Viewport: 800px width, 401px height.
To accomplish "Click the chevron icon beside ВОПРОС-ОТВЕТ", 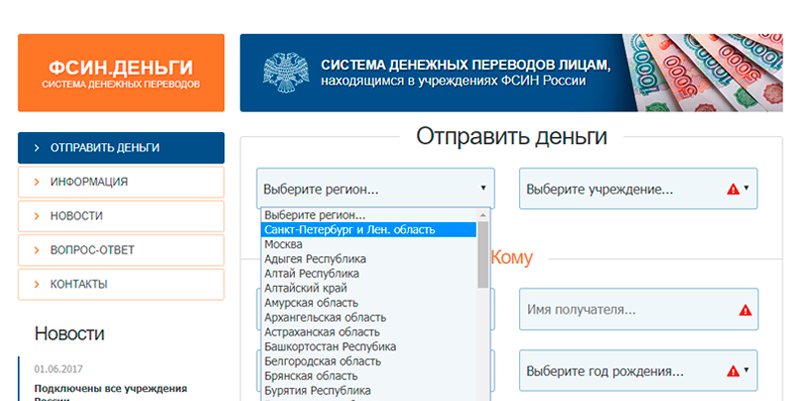I will point(37,250).
